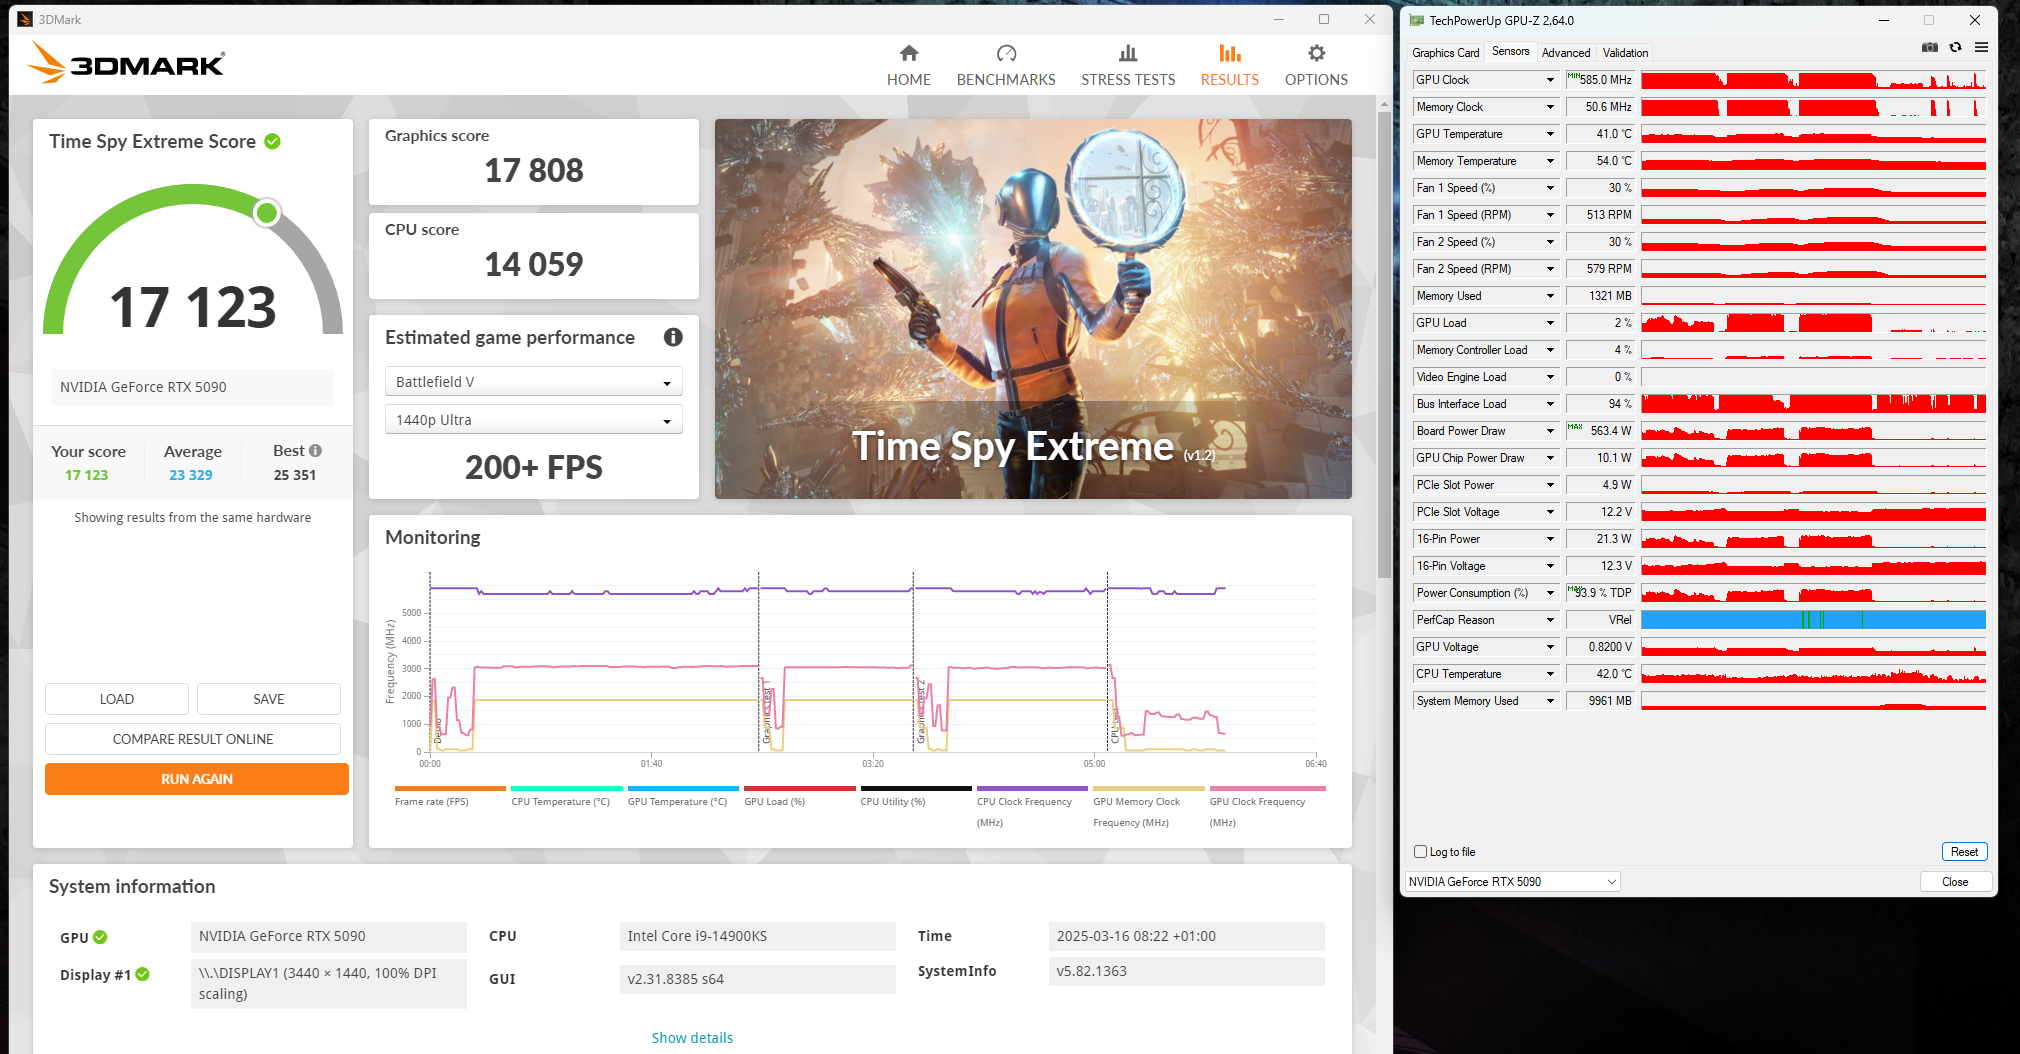
Task: Click the info icon near Estimated game performance
Action: coord(672,338)
